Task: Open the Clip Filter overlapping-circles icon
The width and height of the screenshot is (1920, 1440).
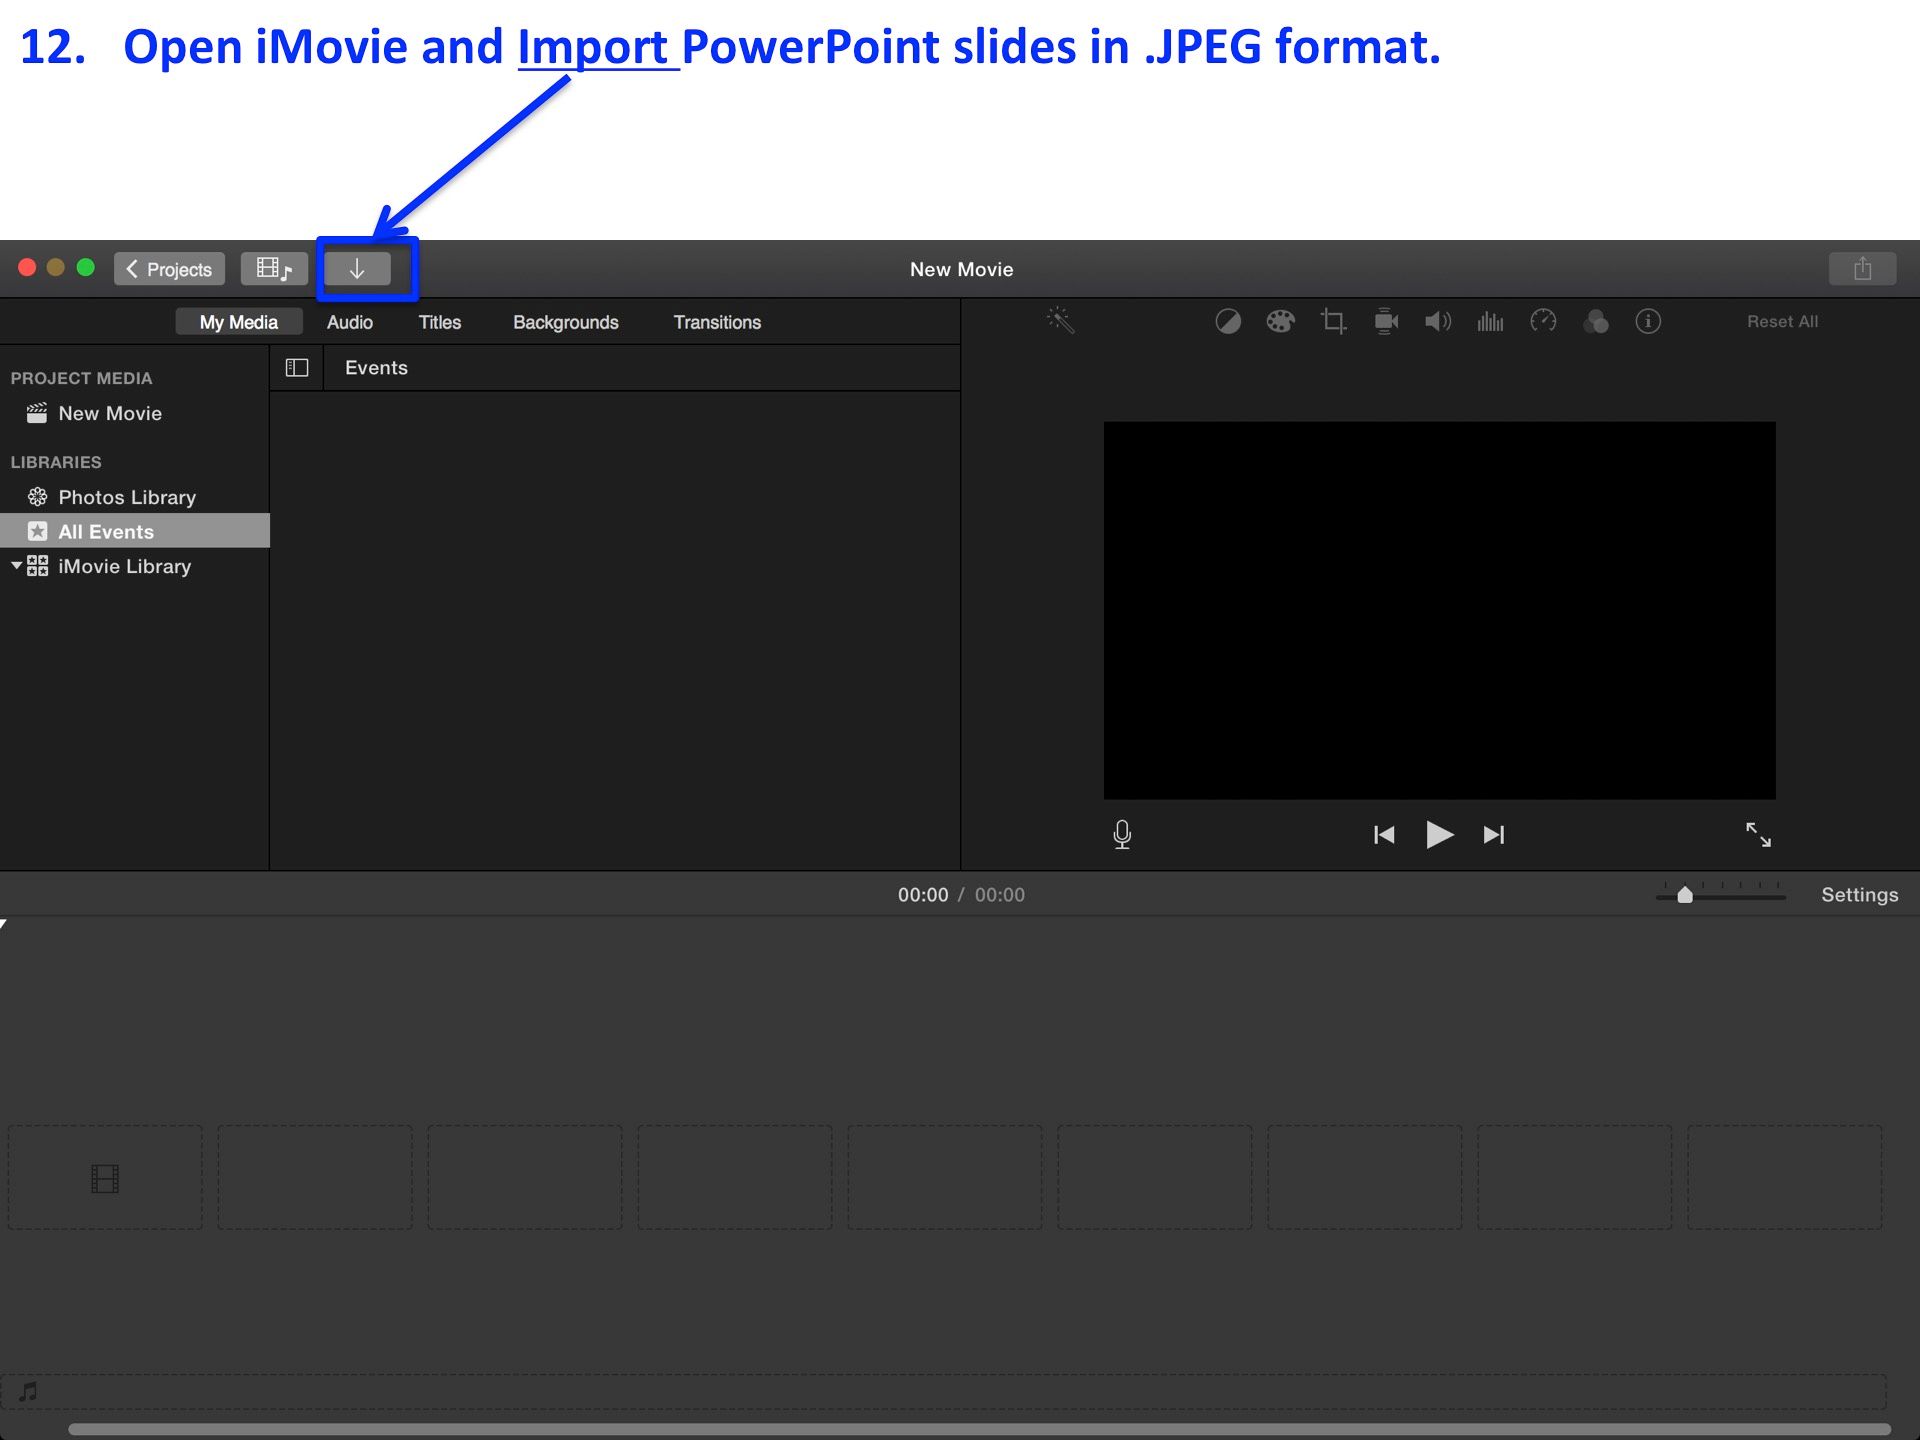Action: pyautogui.click(x=1596, y=321)
